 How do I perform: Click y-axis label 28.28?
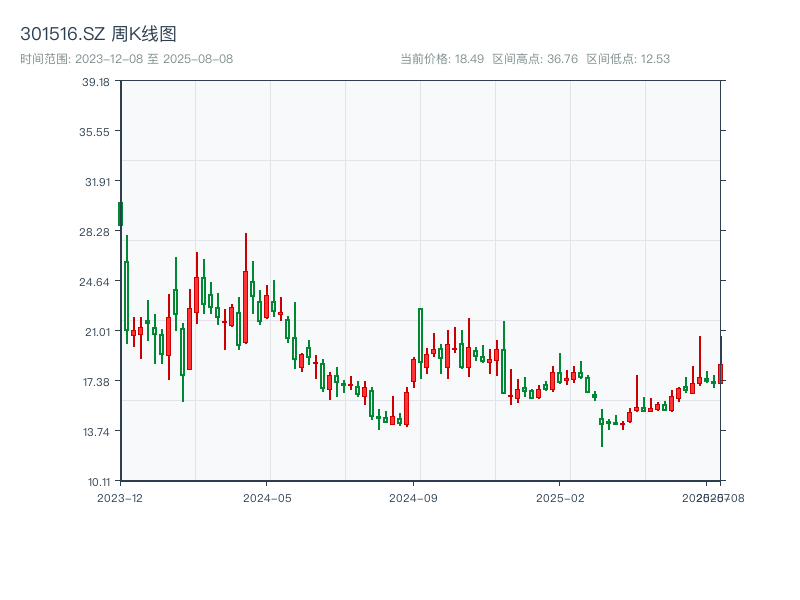click(94, 232)
